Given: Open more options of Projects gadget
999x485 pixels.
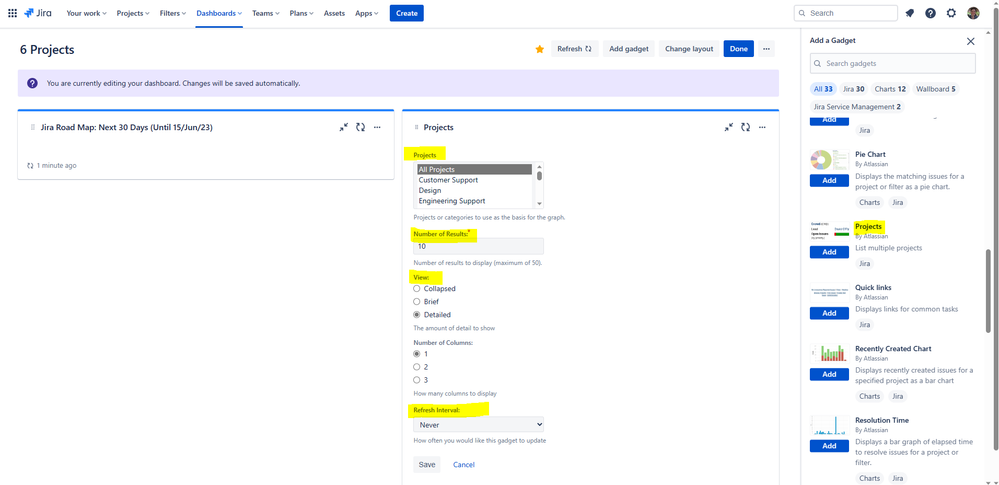Looking at the screenshot, I should (763, 127).
